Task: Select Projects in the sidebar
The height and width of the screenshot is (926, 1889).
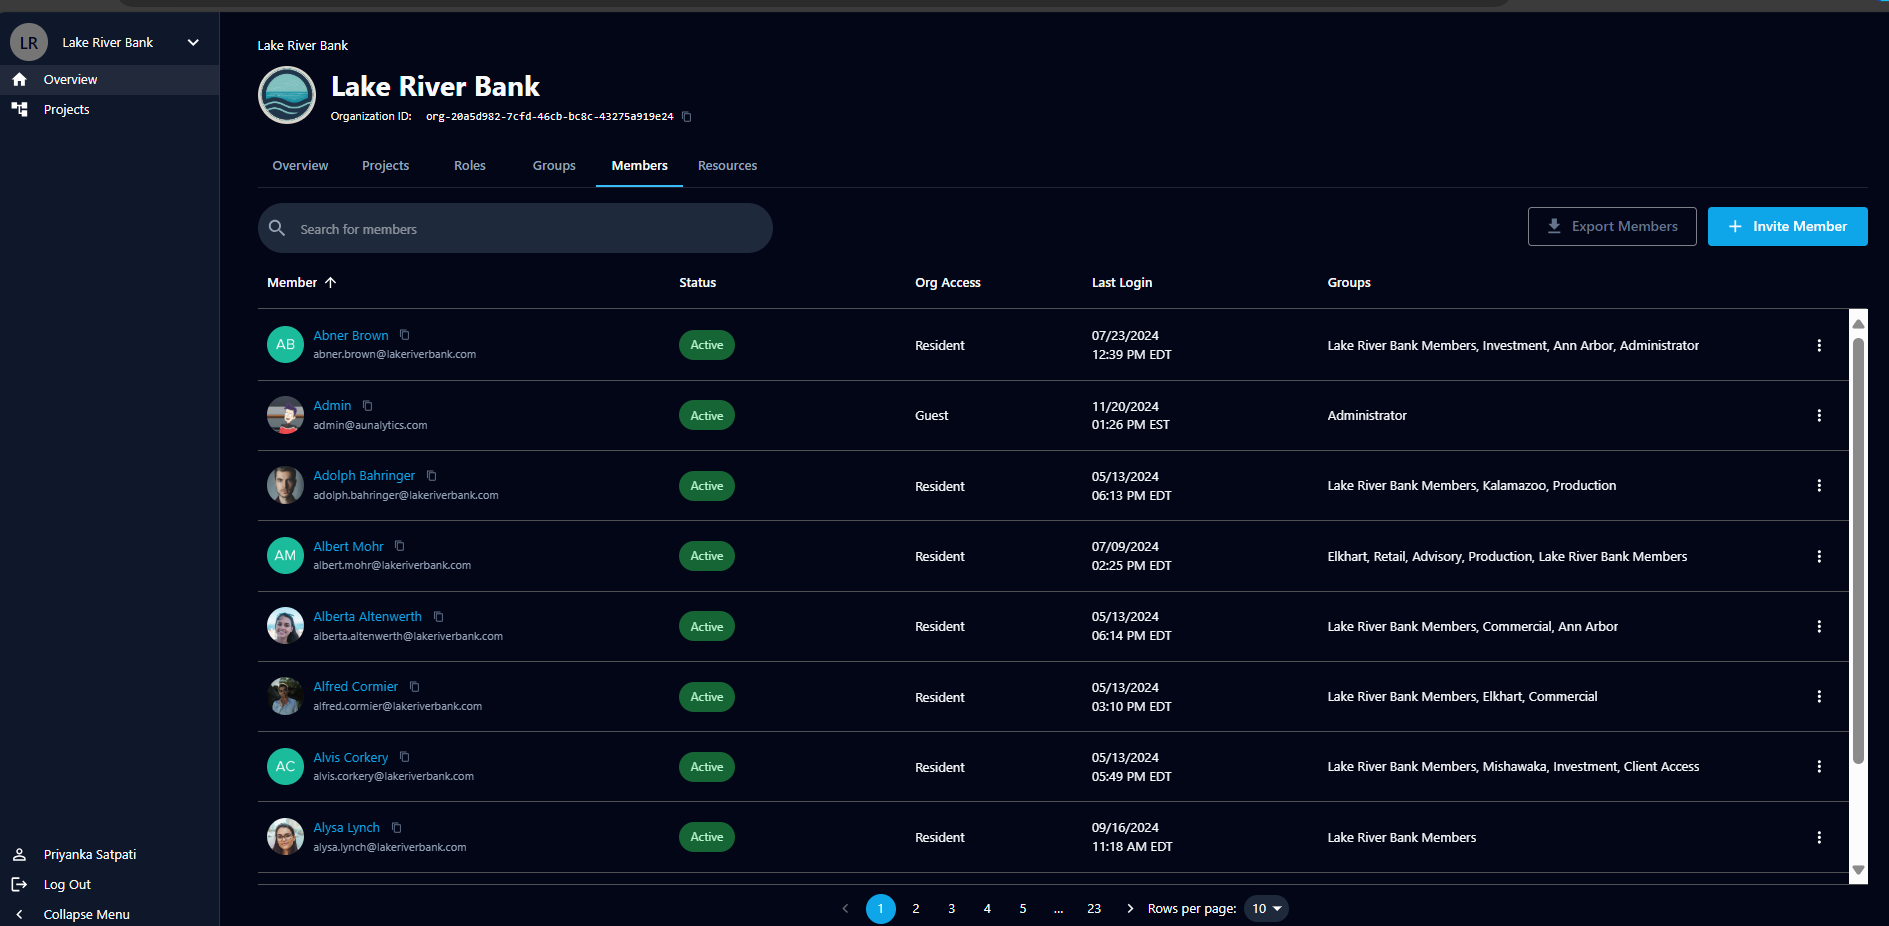Action: tap(109, 109)
